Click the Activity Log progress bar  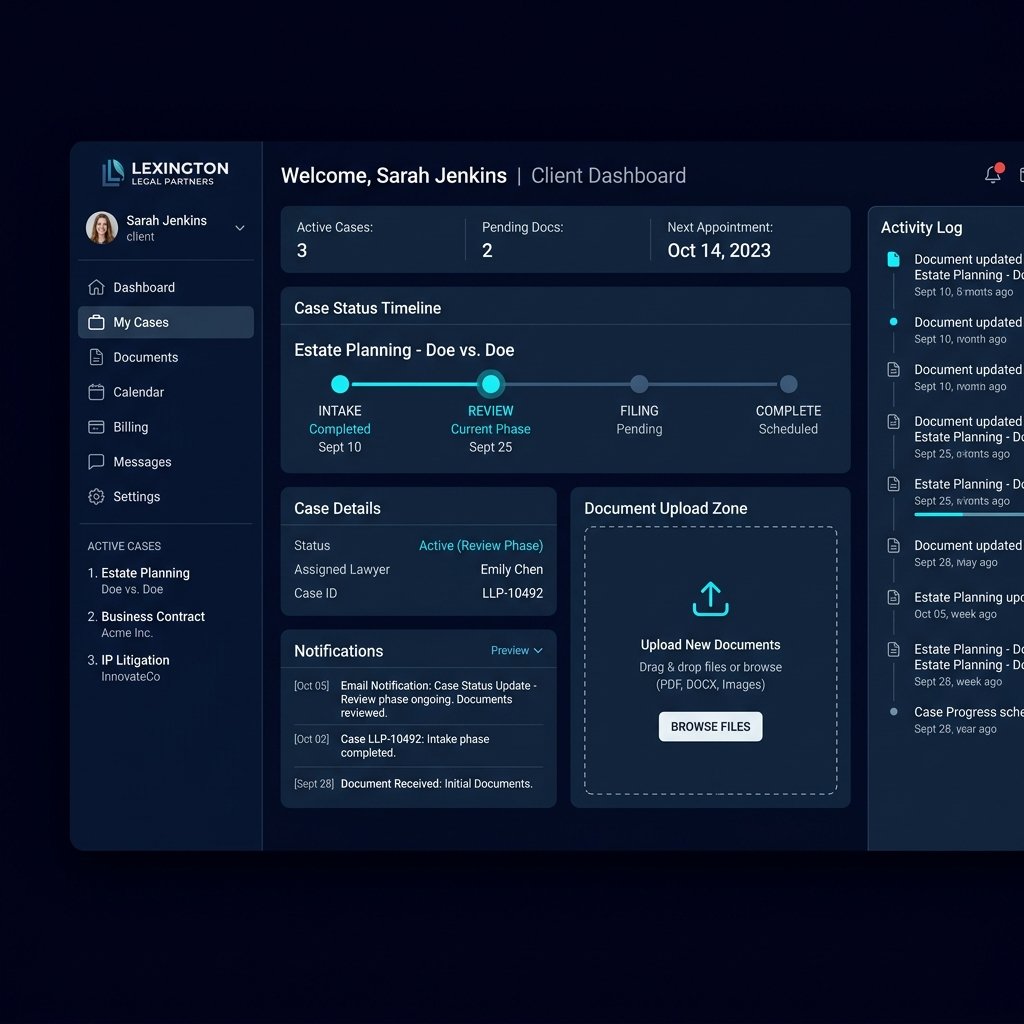pyautogui.click(x=969, y=515)
